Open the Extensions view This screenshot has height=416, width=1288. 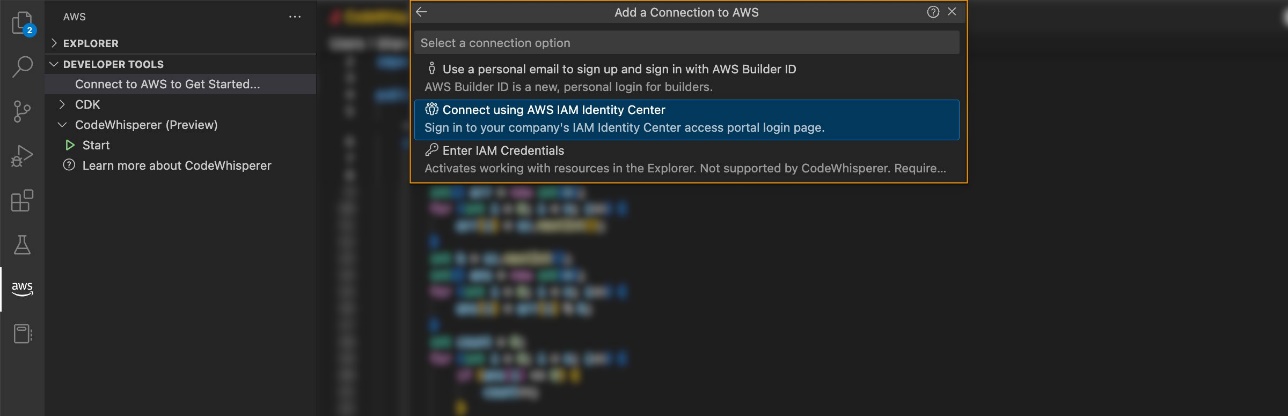[x=22, y=200]
